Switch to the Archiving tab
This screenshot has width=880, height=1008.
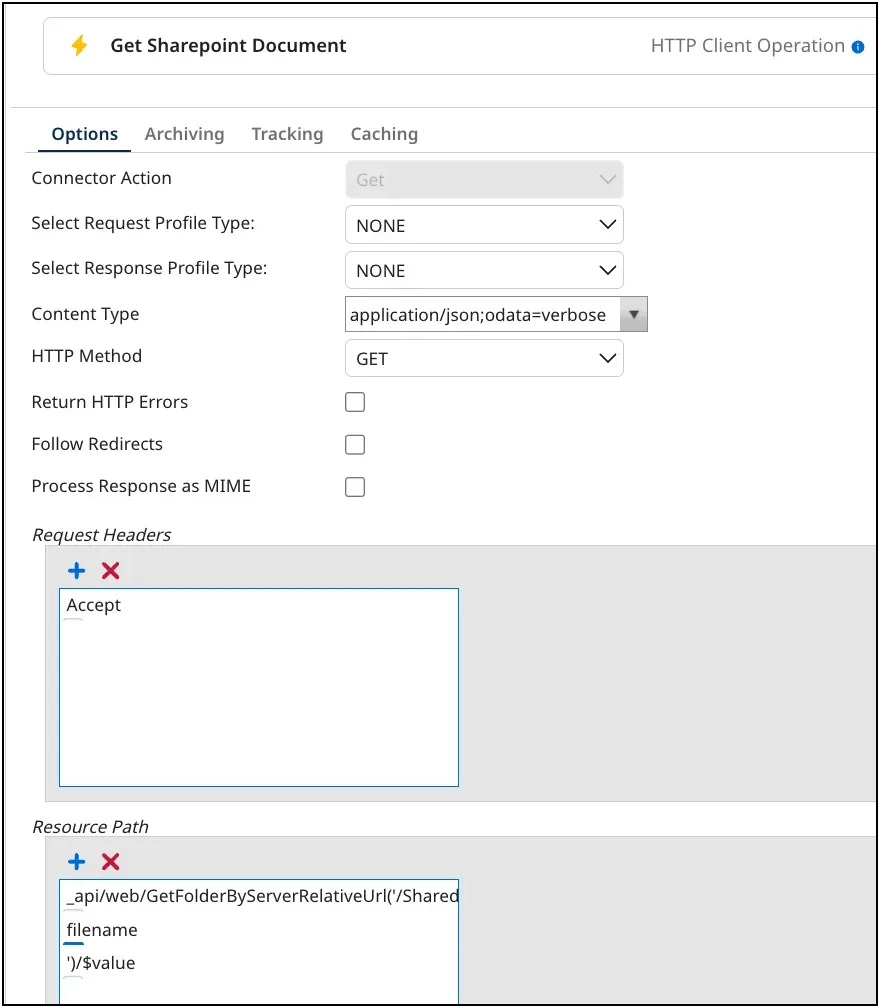tap(184, 133)
